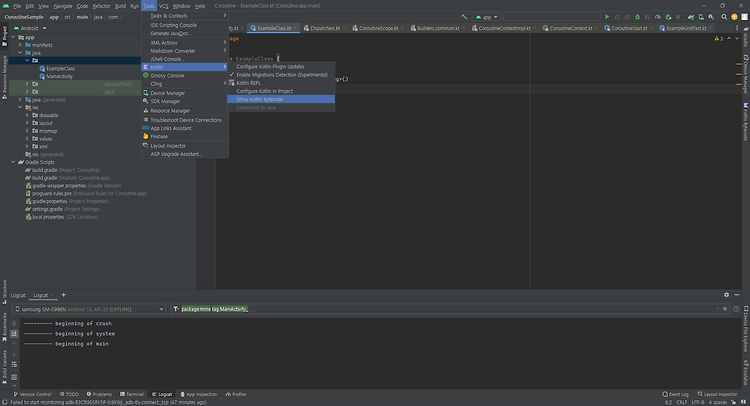Open Layout Inspector from the Tools menu
The width and height of the screenshot is (750, 406).
[185, 145]
